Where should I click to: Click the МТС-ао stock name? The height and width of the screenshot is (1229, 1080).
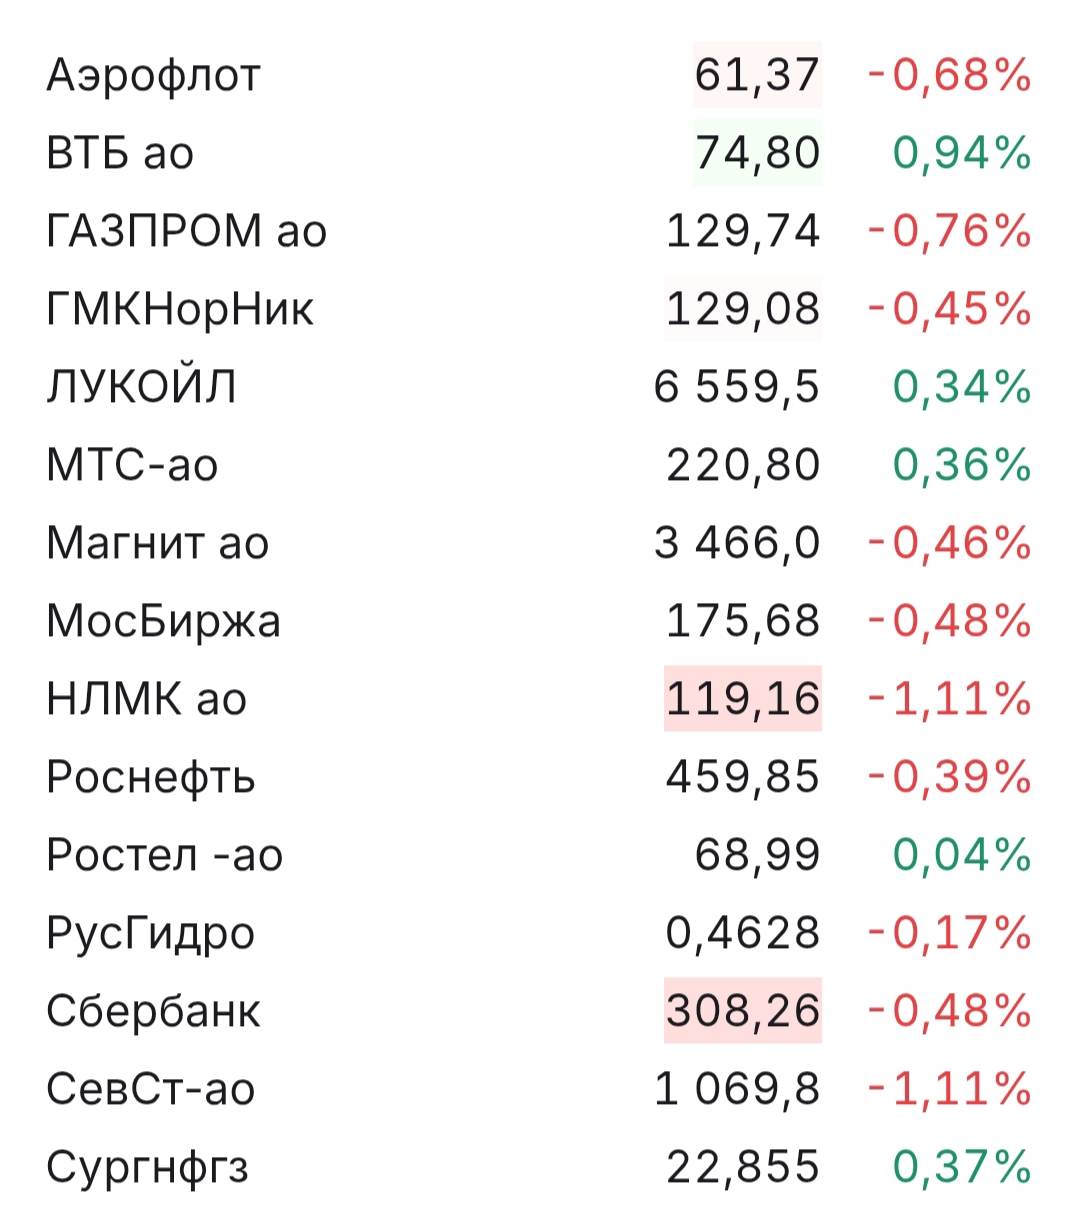pyautogui.click(x=132, y=465)
